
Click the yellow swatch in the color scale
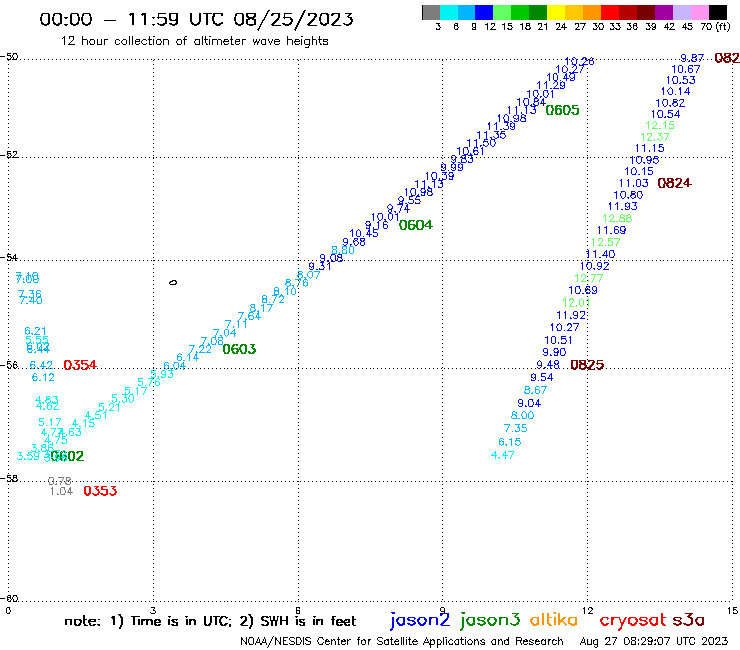click(x=556, y=12)
